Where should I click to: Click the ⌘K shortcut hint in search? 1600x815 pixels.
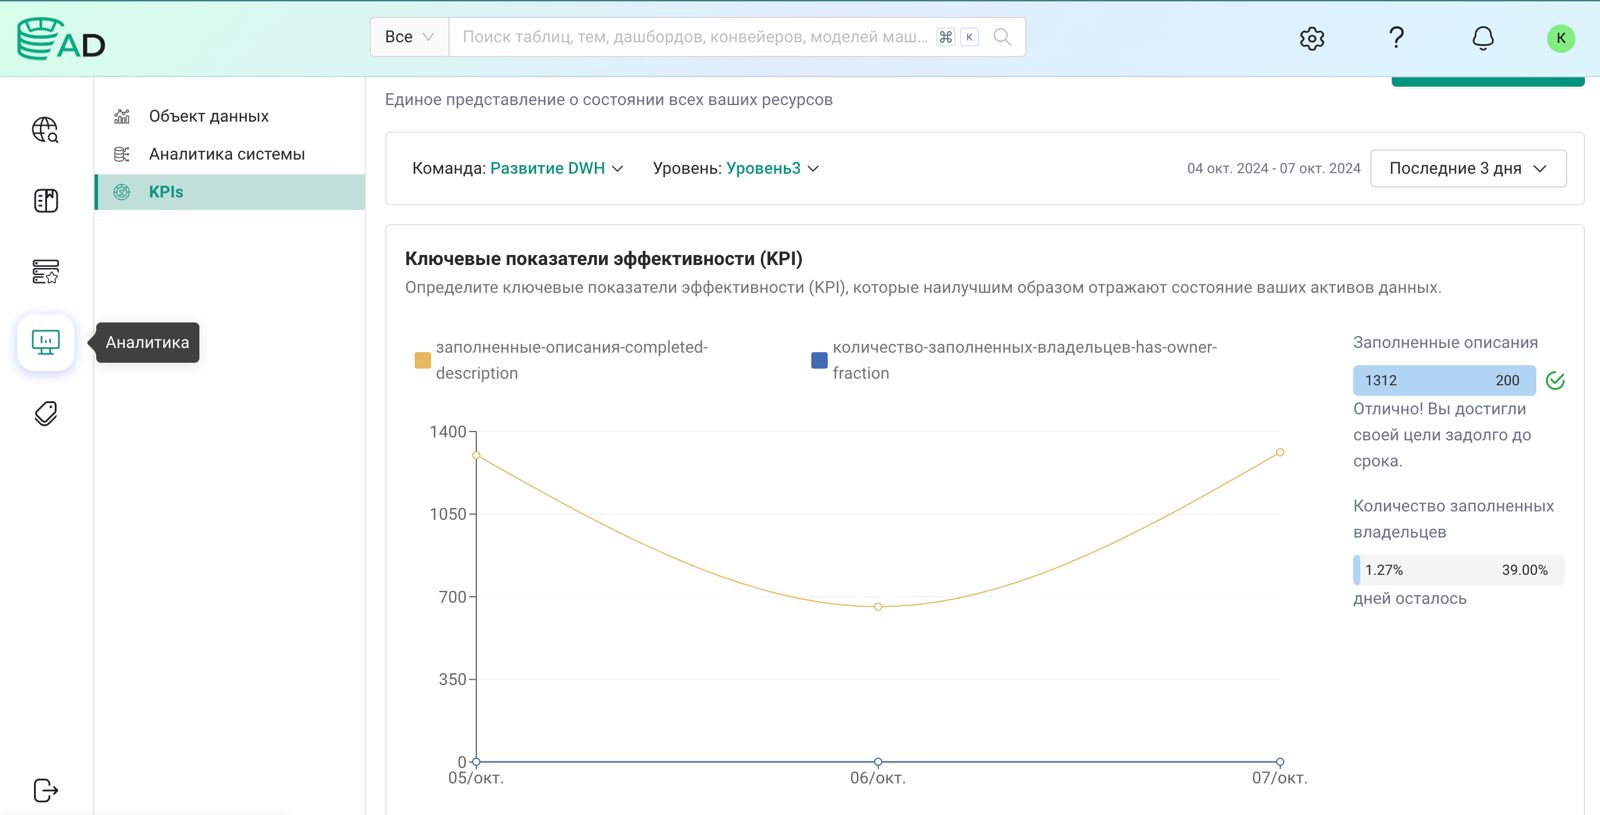(957, 37)
